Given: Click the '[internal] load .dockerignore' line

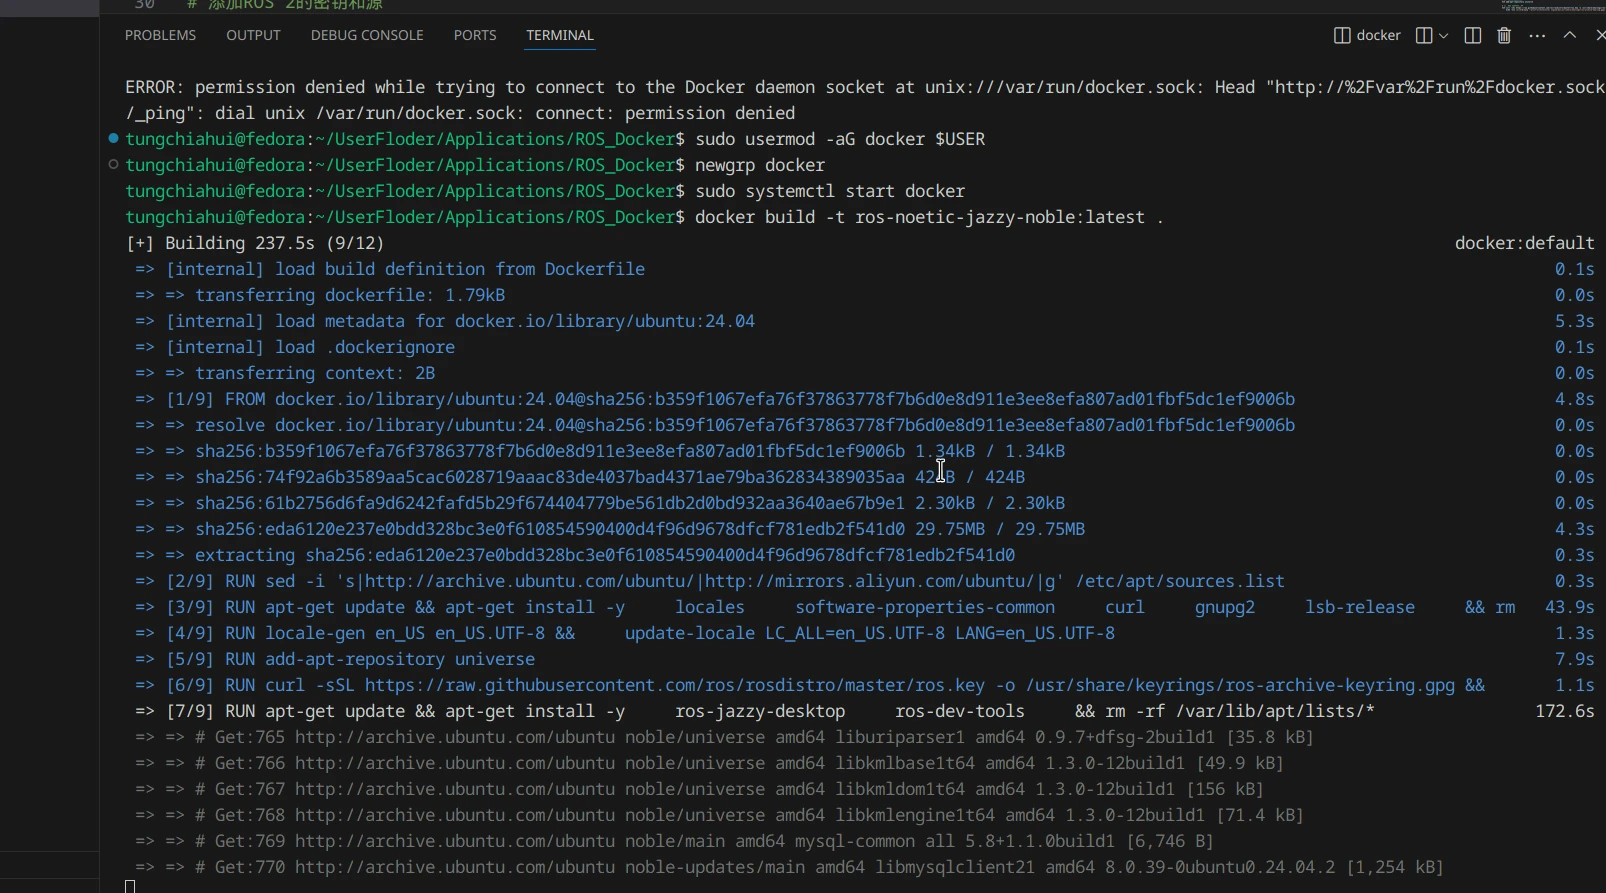Looking at the screenshot, I should click(310, 347).
